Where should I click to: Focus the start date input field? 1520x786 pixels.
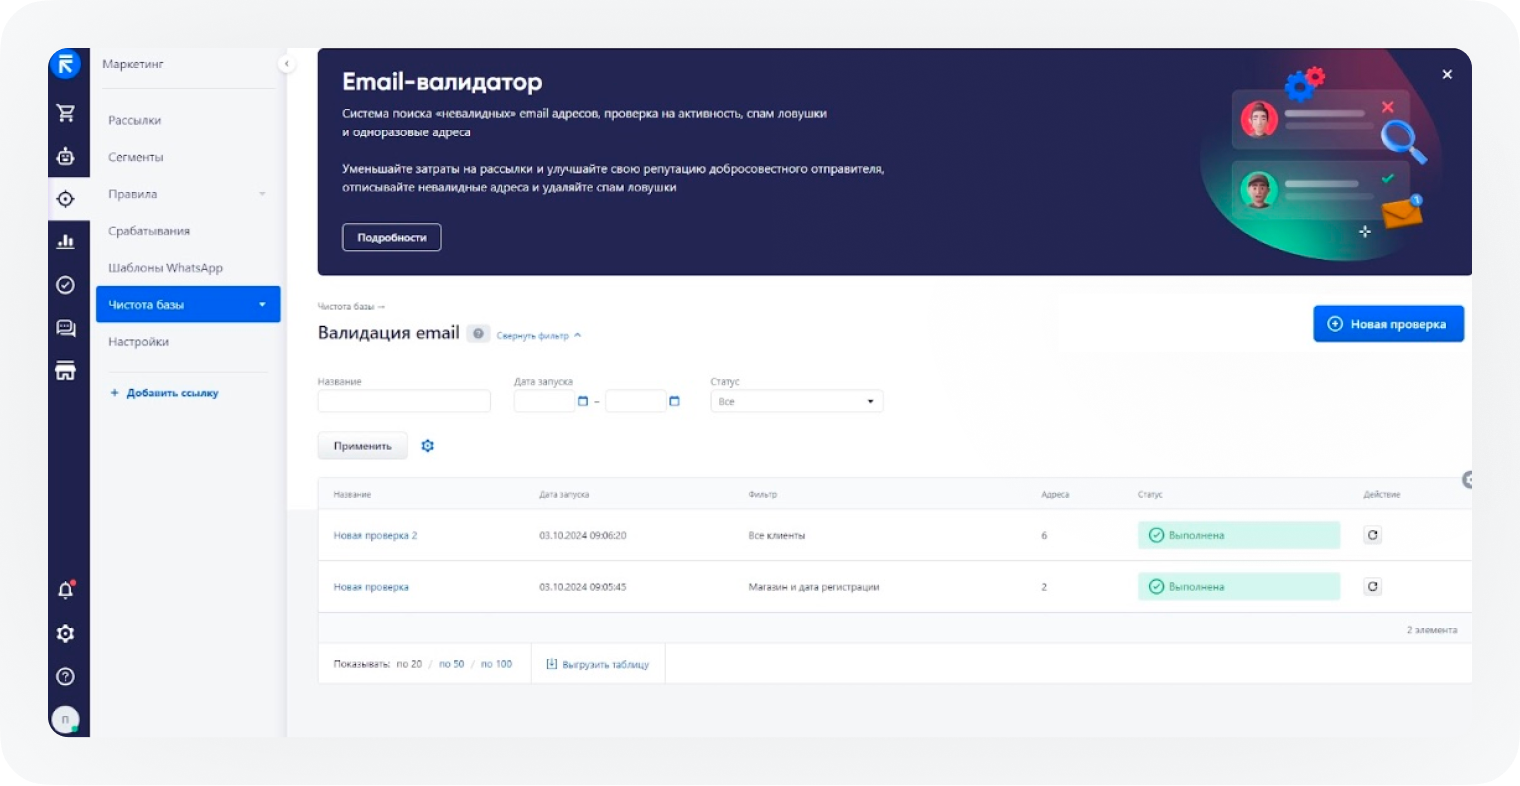[x=544, y=401]
